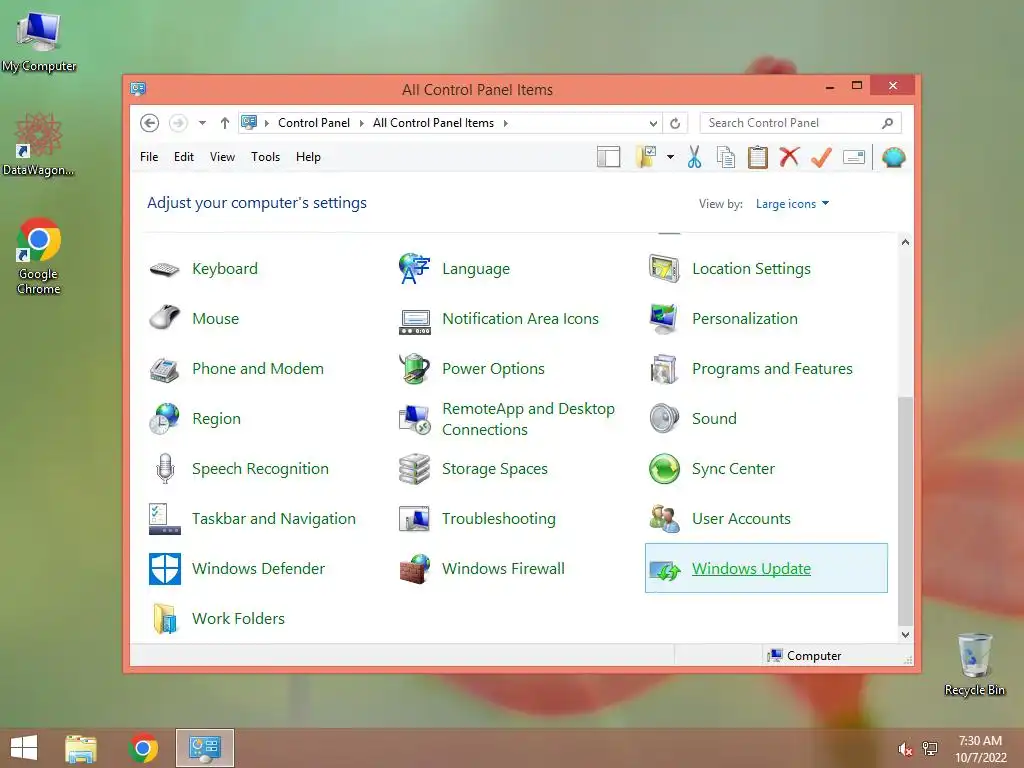Click the Windows Start button
This screenshot has height=768, width=1024.
pos(24,748)
